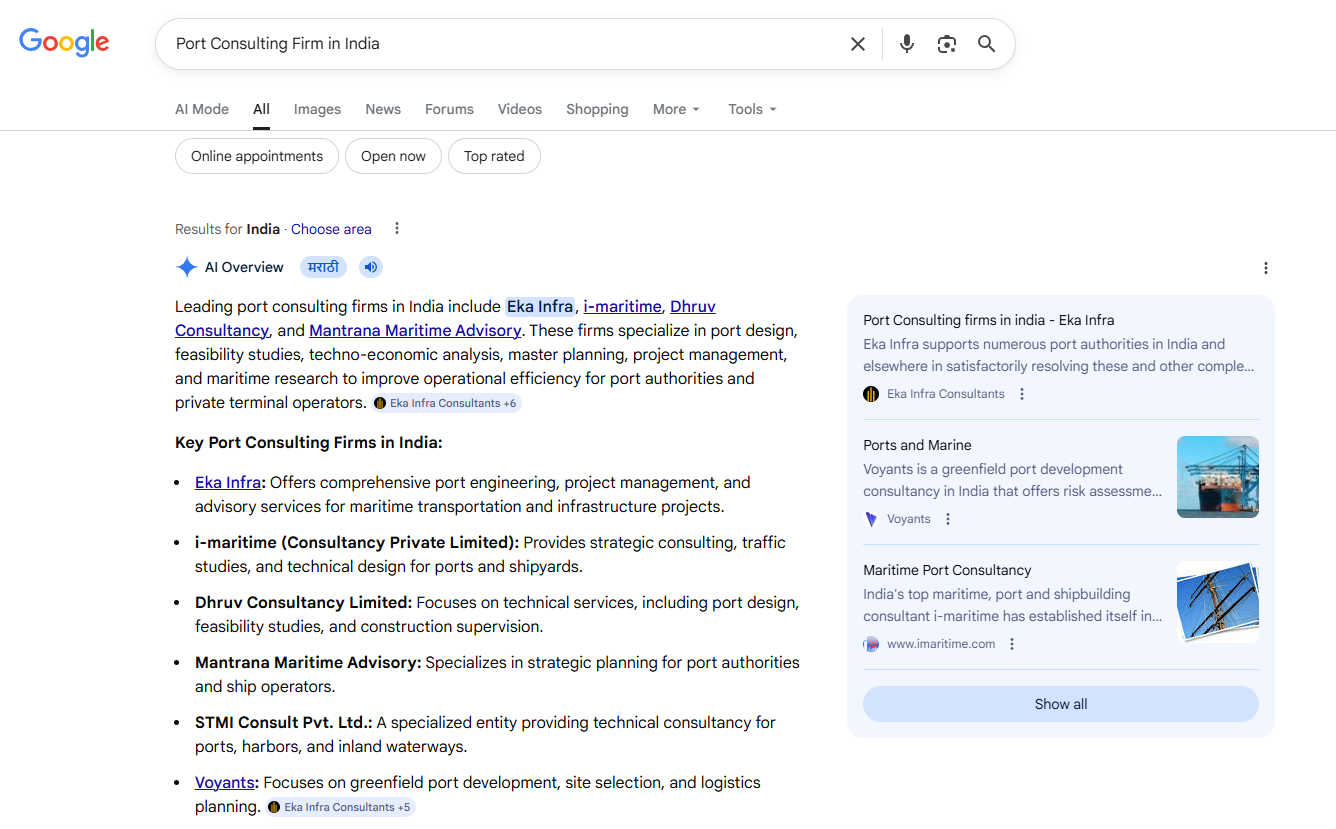Open Ports and Marine source title
The height and width of the screenshot is (829, 1336).
[917, 445]
